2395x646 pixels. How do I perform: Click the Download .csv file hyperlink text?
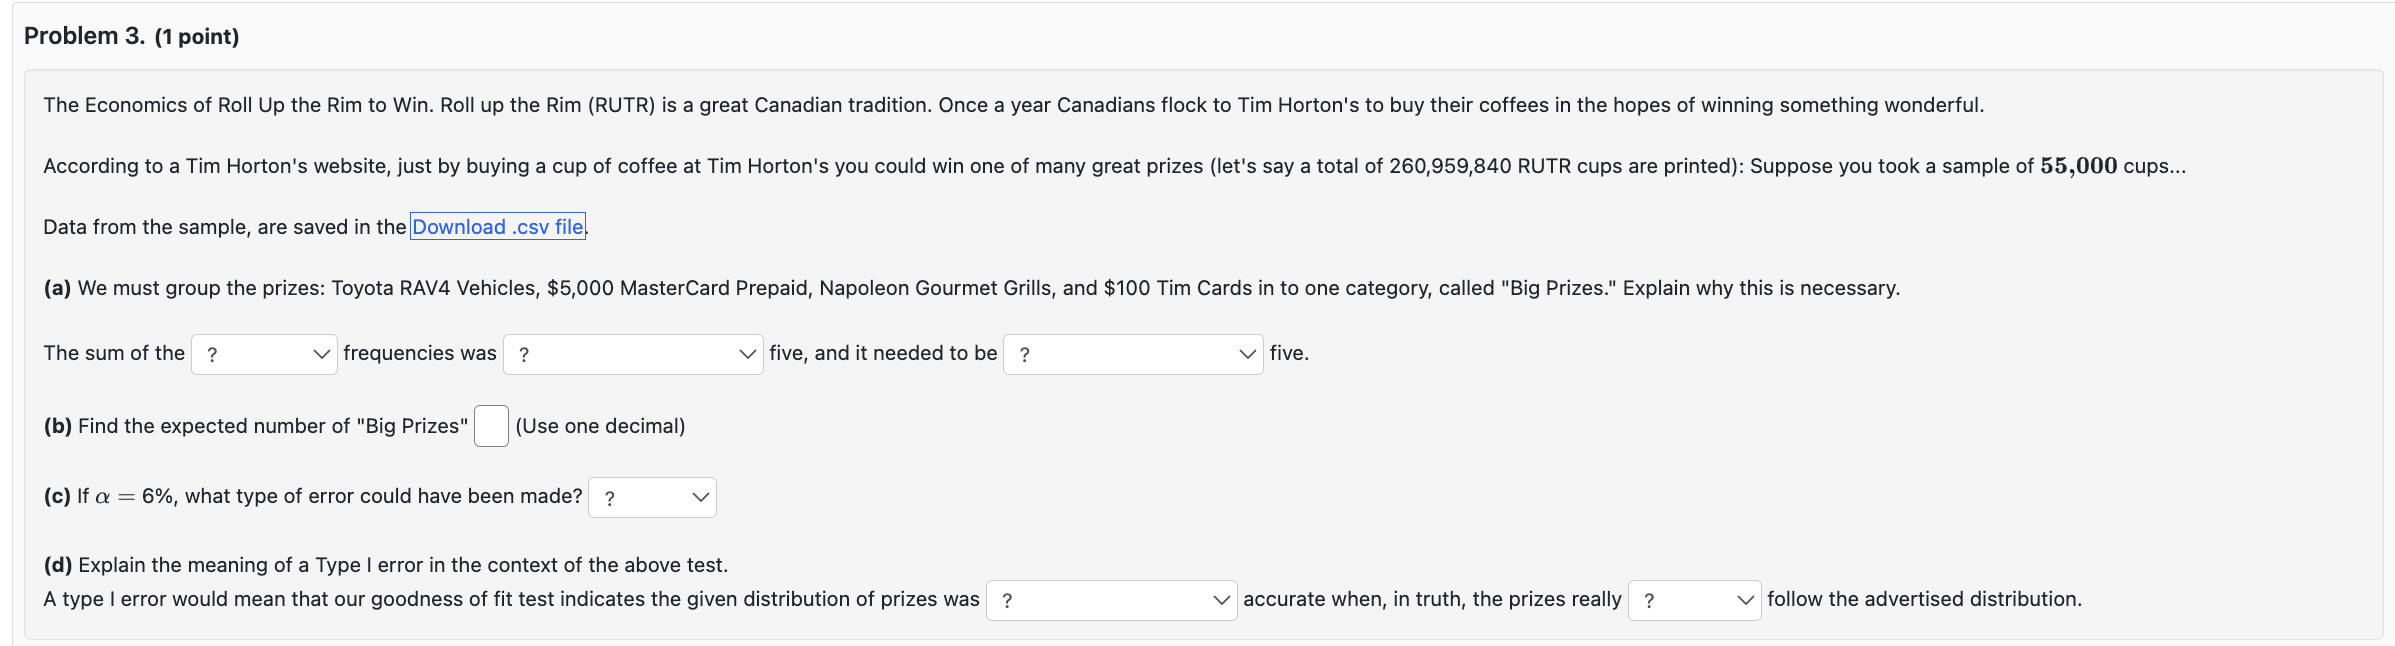point(497,227)
